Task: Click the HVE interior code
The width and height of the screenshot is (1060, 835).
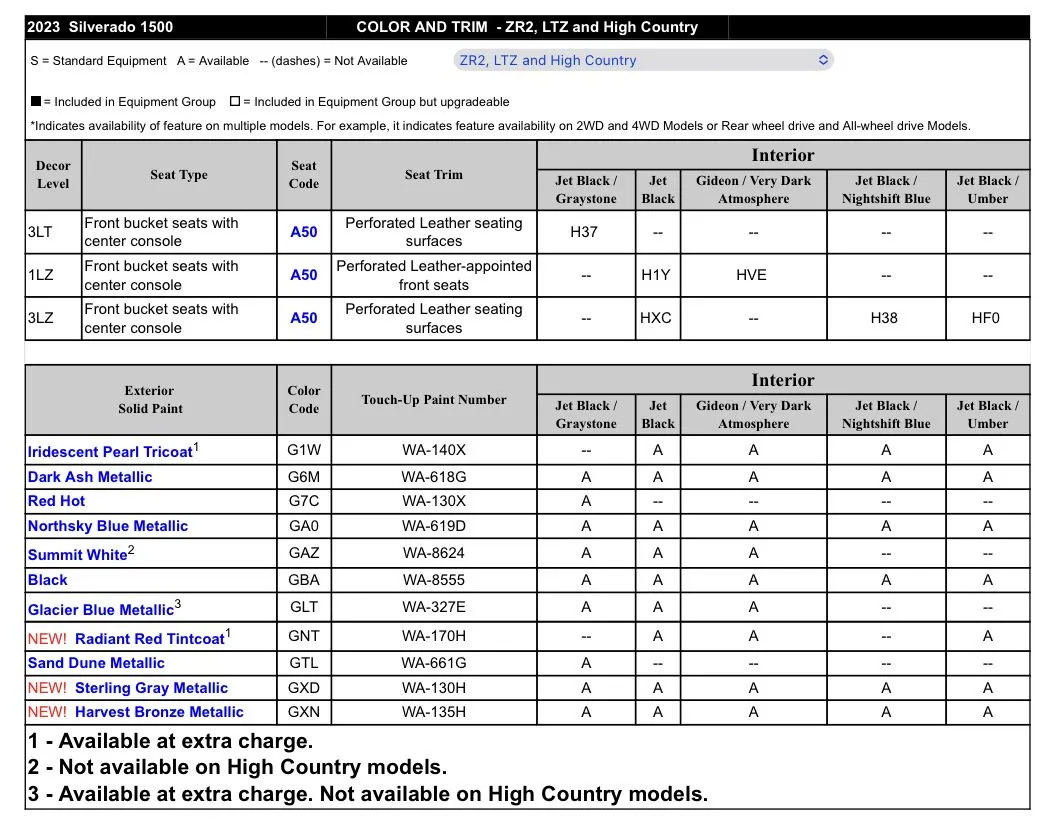Action: 751,275
